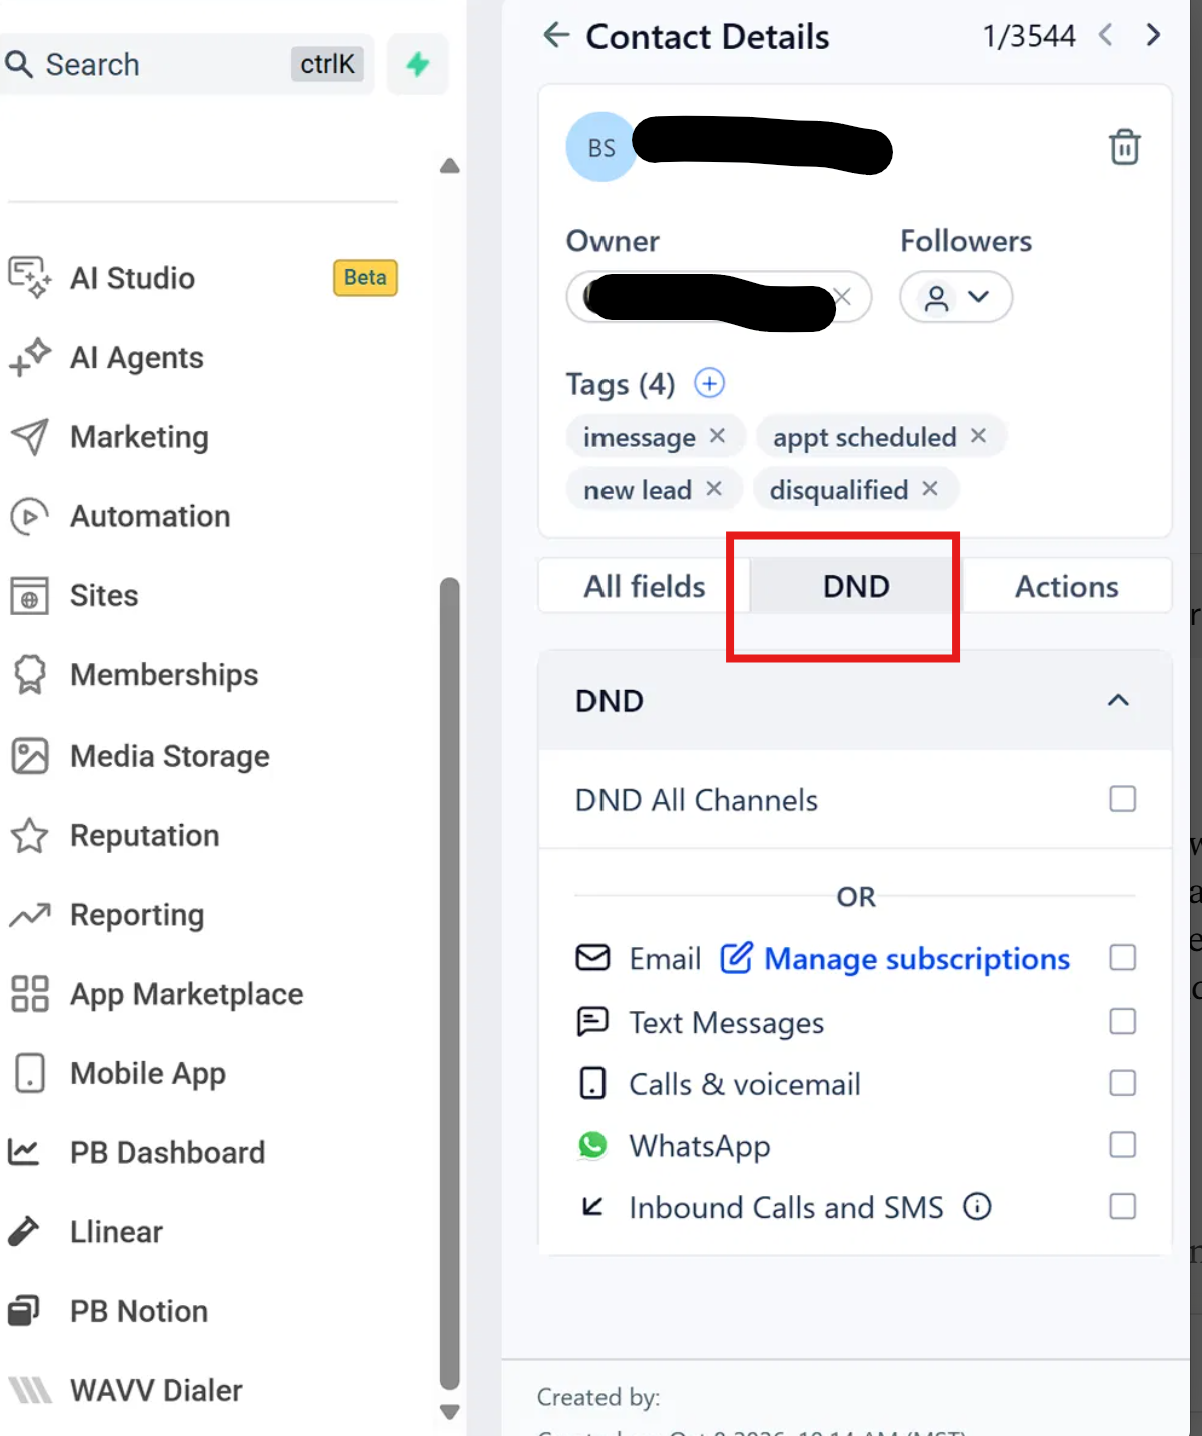Tick the Calls & voicemail checkbox
This screenshot has width=1202, height=1436.
(1122, 1083)
